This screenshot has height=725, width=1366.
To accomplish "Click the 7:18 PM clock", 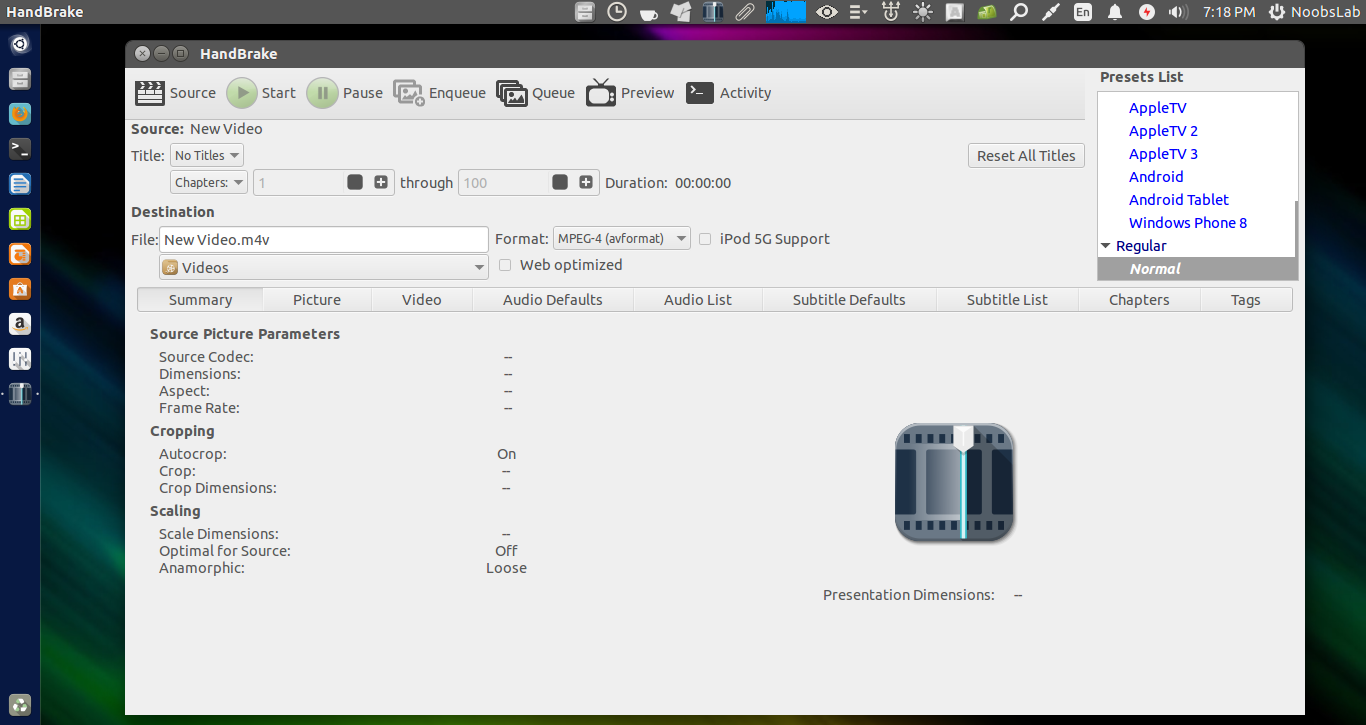I will click(1229, 12).
